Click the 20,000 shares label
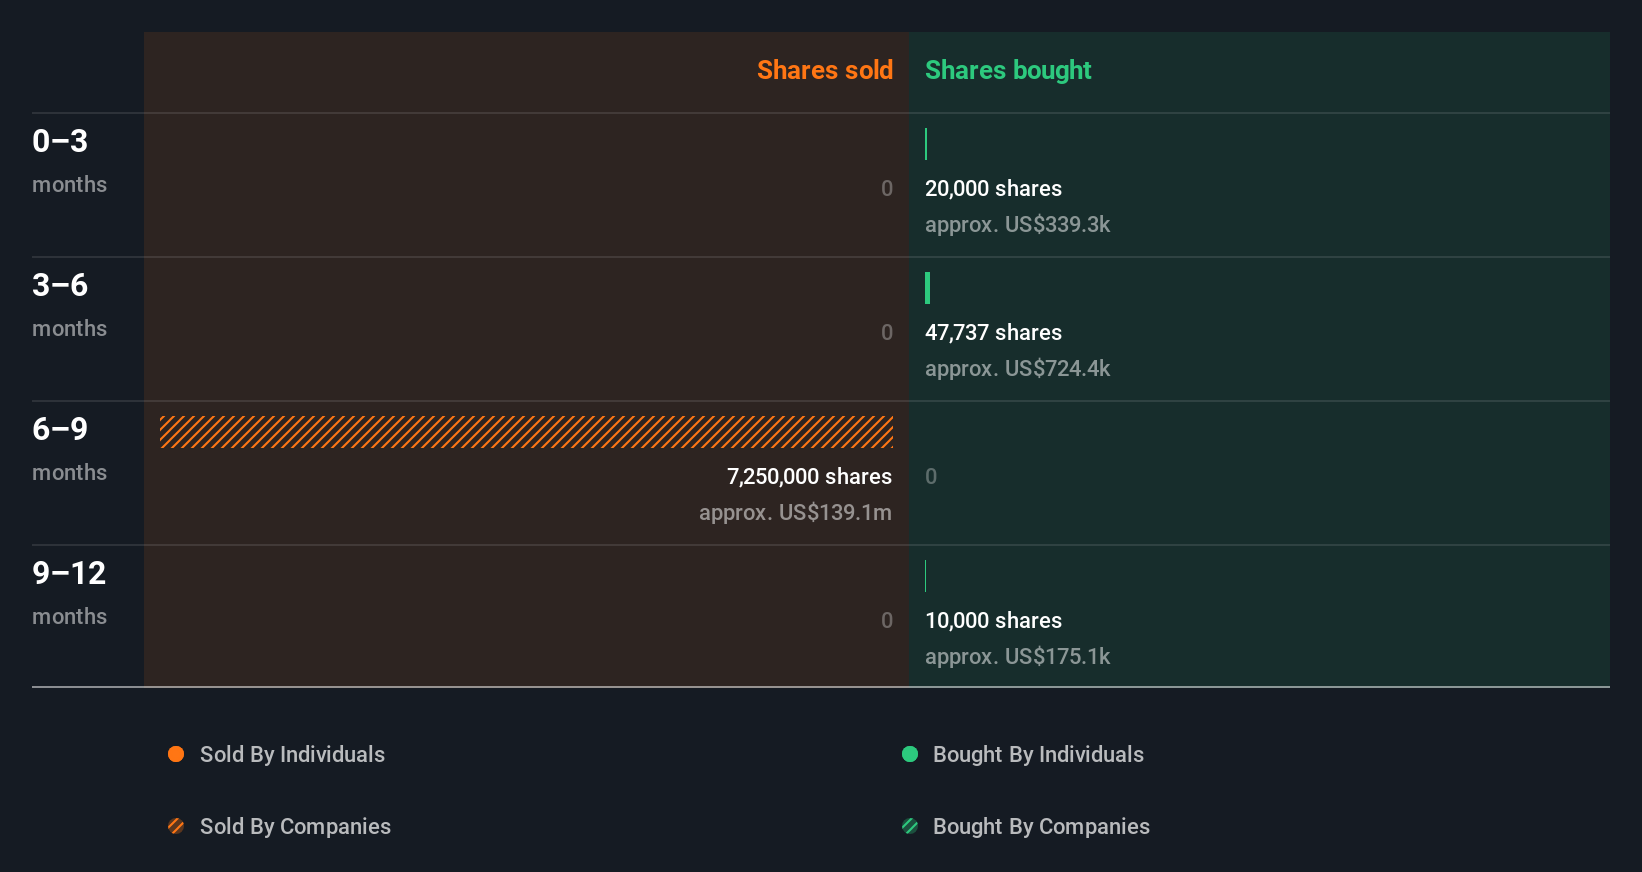This screenshot has width=1642, height=872. [993, 188]
